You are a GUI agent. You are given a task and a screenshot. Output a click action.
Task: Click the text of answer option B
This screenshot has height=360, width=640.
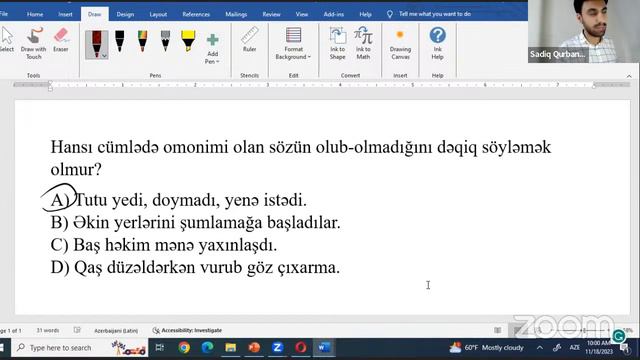pos(207,223)
